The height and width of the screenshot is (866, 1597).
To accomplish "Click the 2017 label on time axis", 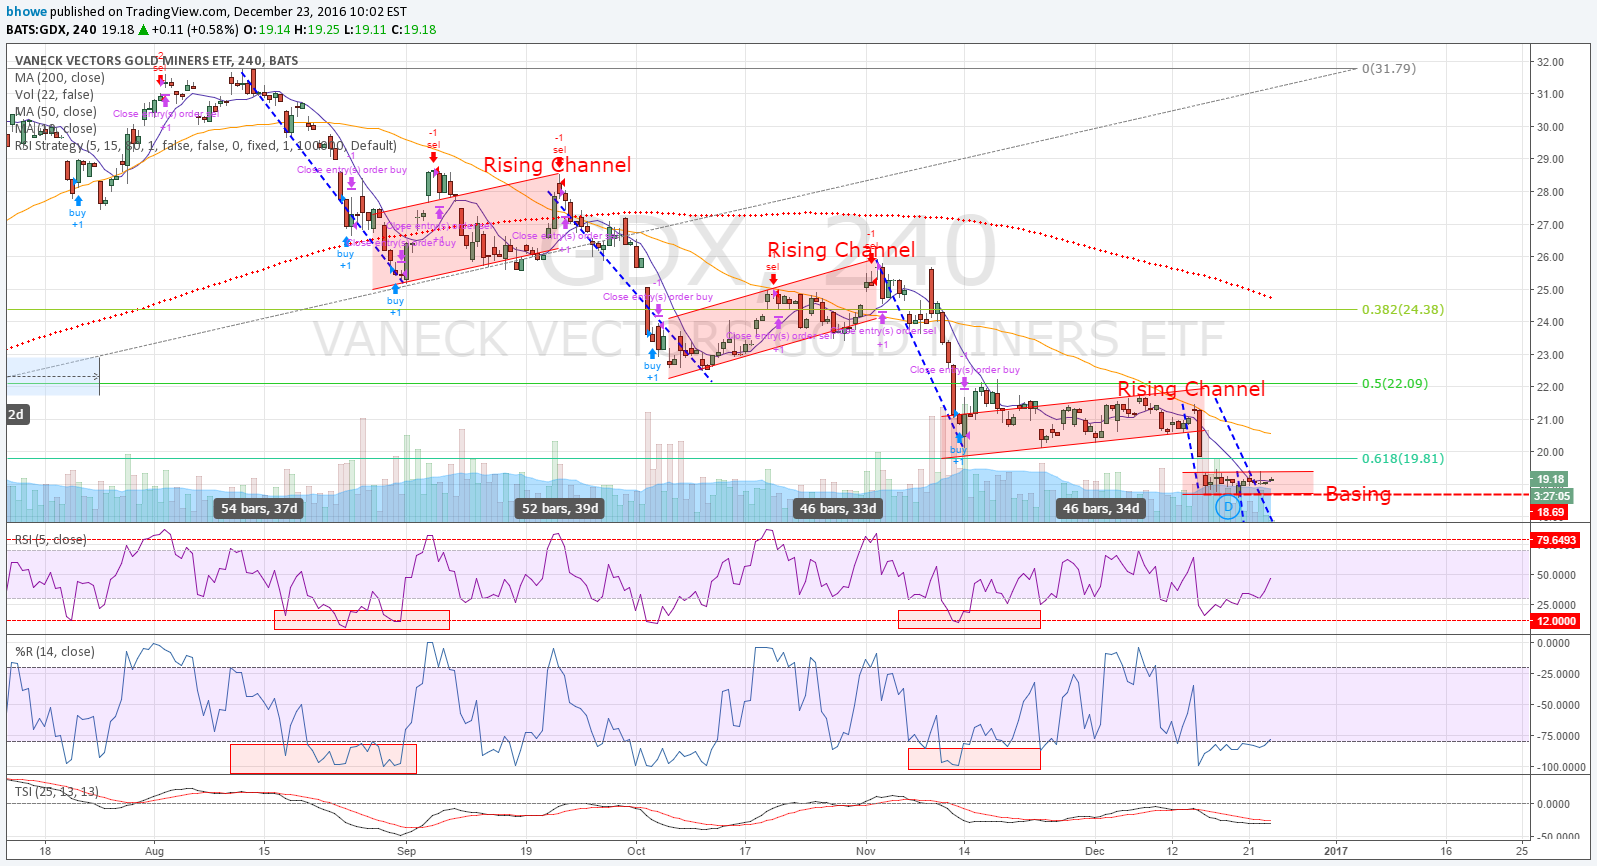I will click(1335, 852).
